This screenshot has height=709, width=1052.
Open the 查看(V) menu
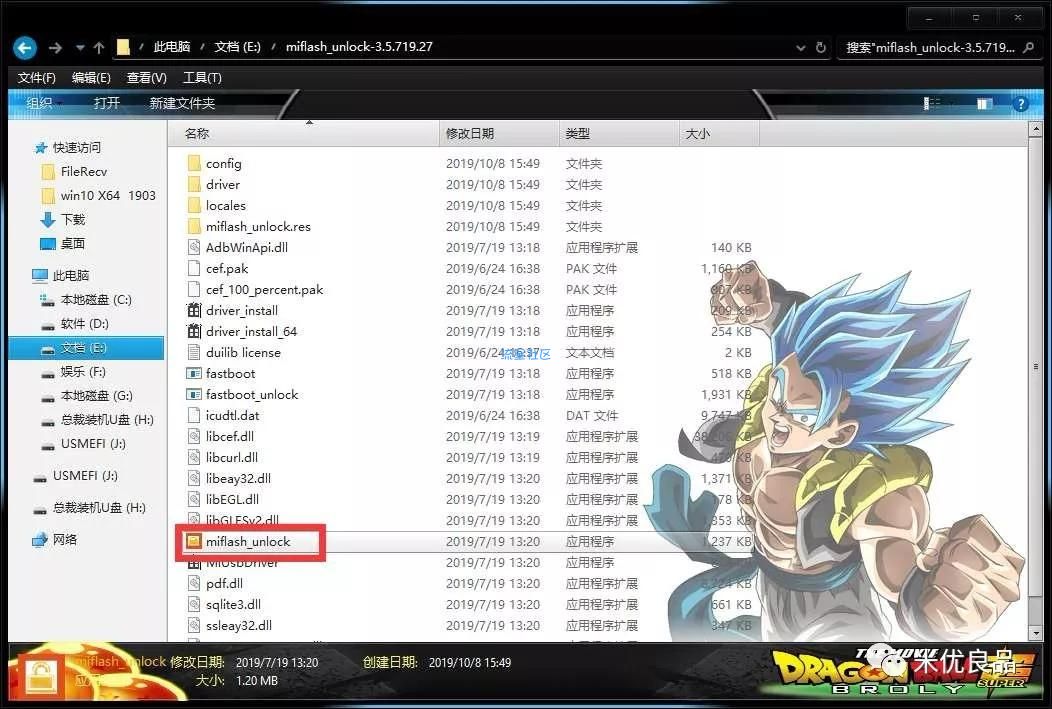pyautogui.click(x=147, y=78)
